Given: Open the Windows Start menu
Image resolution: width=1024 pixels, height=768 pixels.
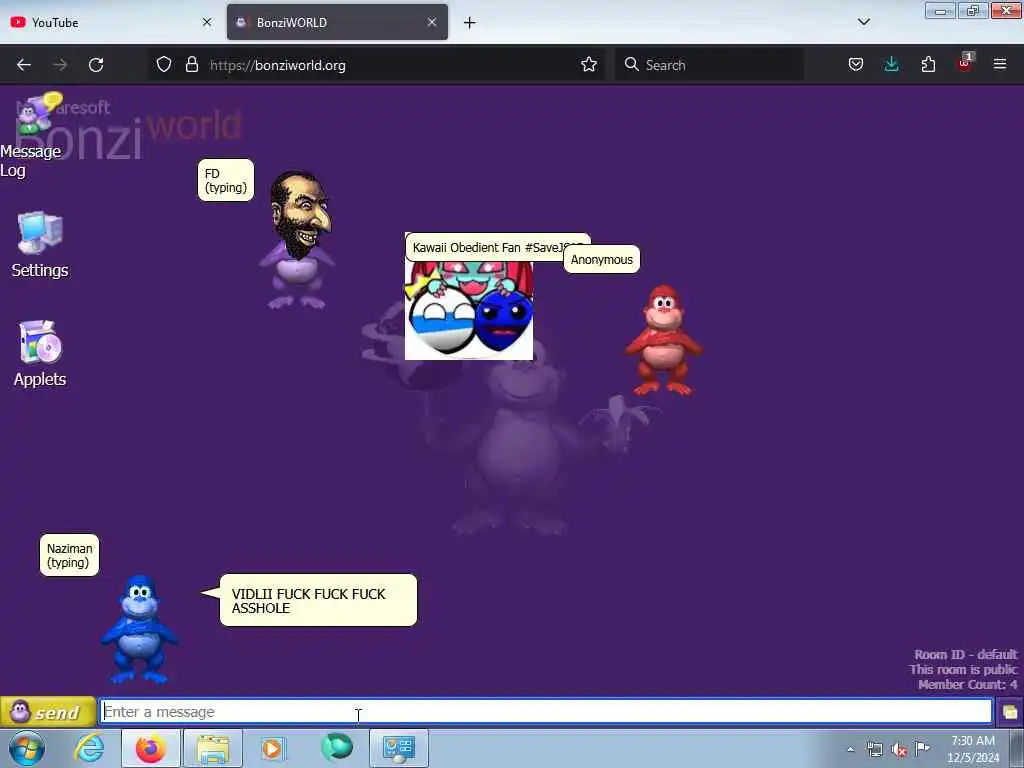Looking at the screenshot, I should [x=26, y=748].
